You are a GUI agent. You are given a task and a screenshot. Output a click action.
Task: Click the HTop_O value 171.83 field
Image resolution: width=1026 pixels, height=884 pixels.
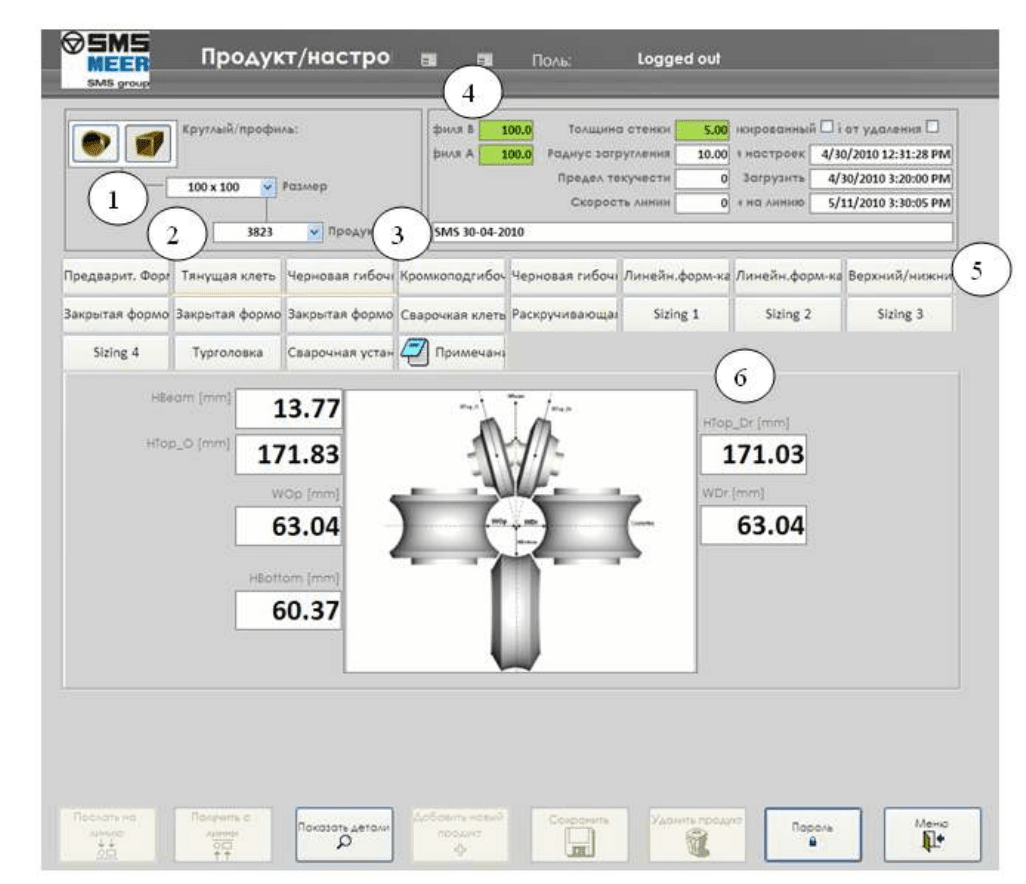pos(289,454)
